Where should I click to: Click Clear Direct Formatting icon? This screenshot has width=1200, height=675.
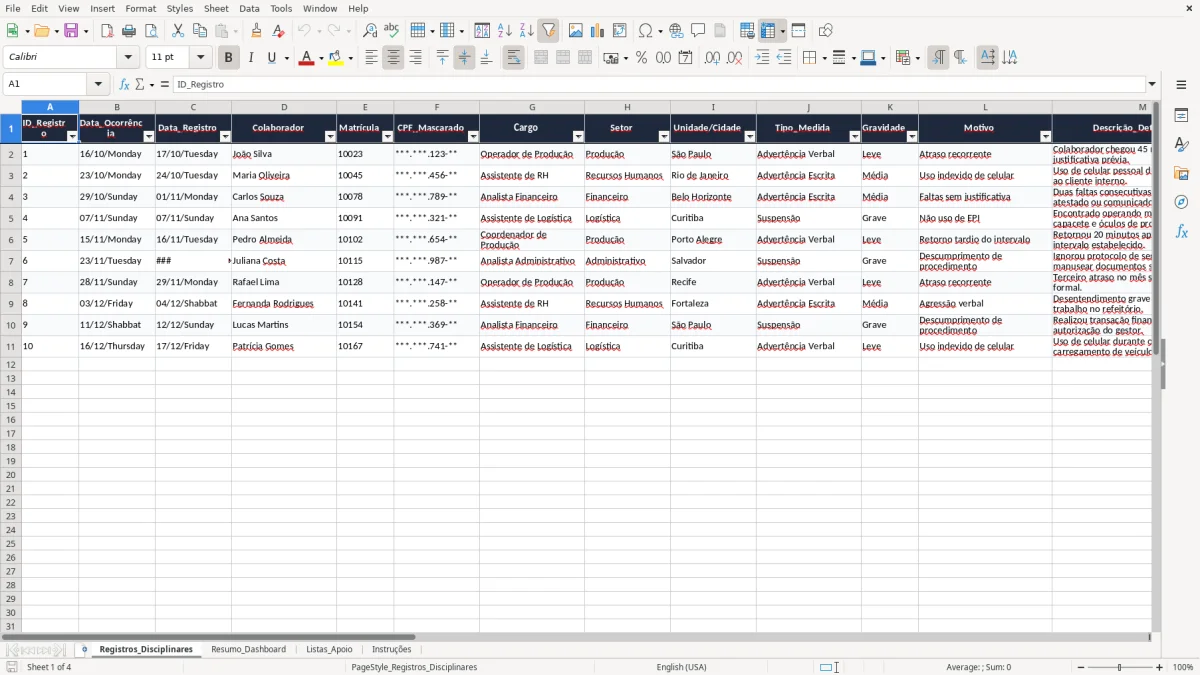278,31
